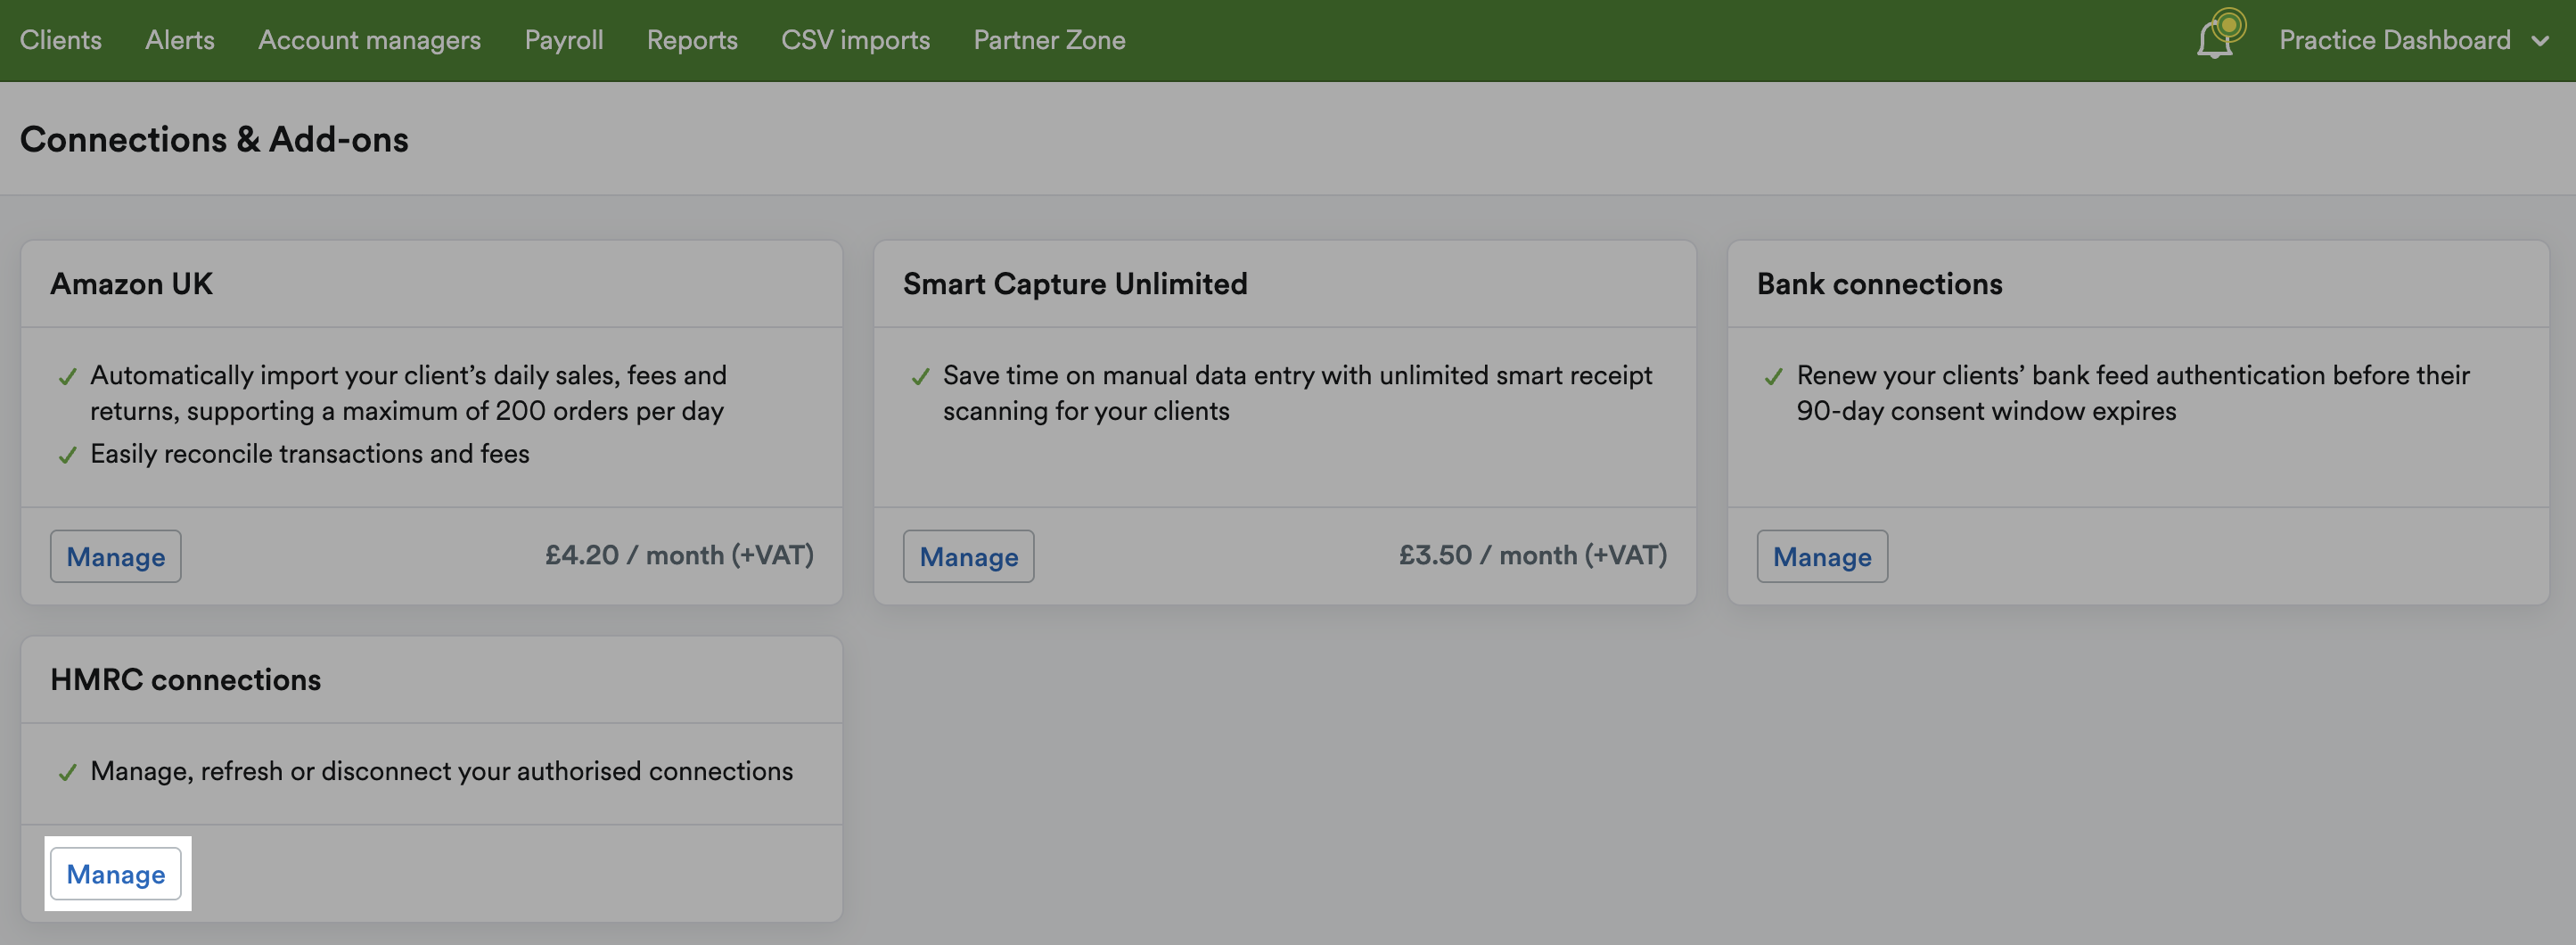Image resolution: width=2576 pixels, height=945 pixels.
Task: Click Manage on Bank connections card
Action: coord(1822,556)
